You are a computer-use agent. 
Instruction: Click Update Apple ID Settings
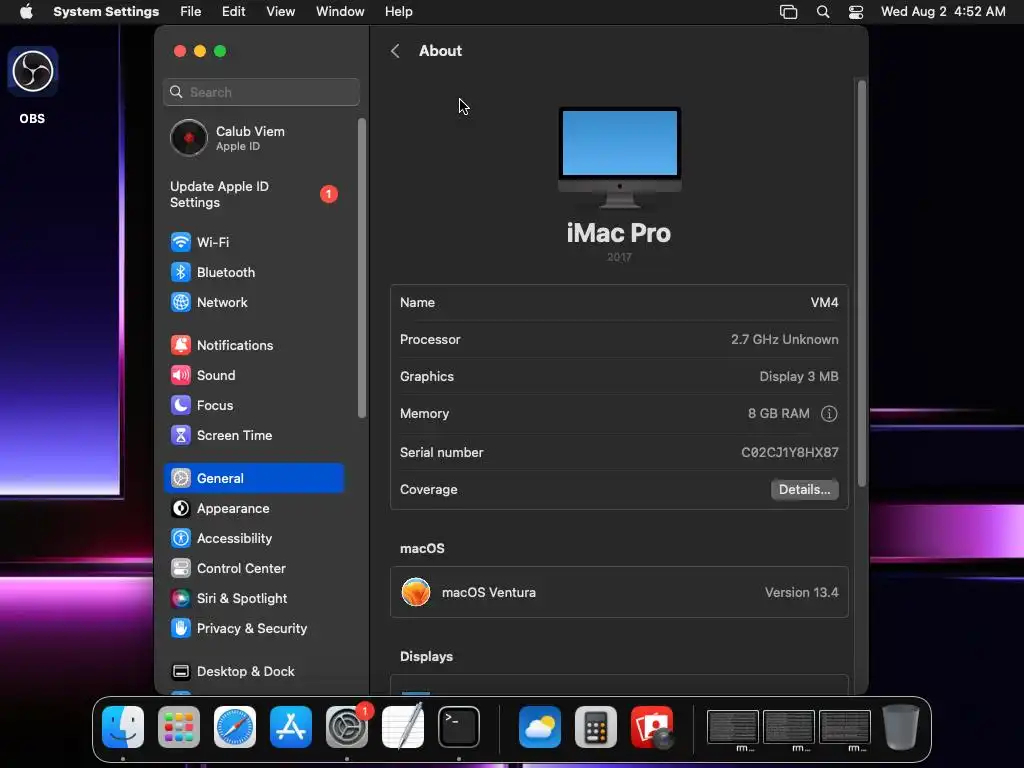[x=253, y=194]
